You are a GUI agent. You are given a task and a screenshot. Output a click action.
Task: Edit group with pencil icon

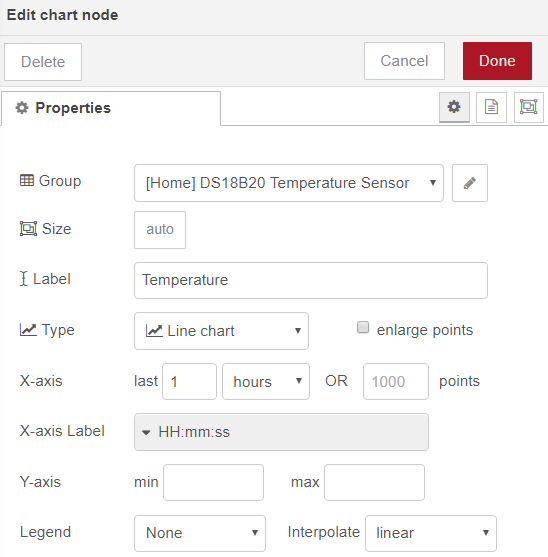tap(470, 183)
